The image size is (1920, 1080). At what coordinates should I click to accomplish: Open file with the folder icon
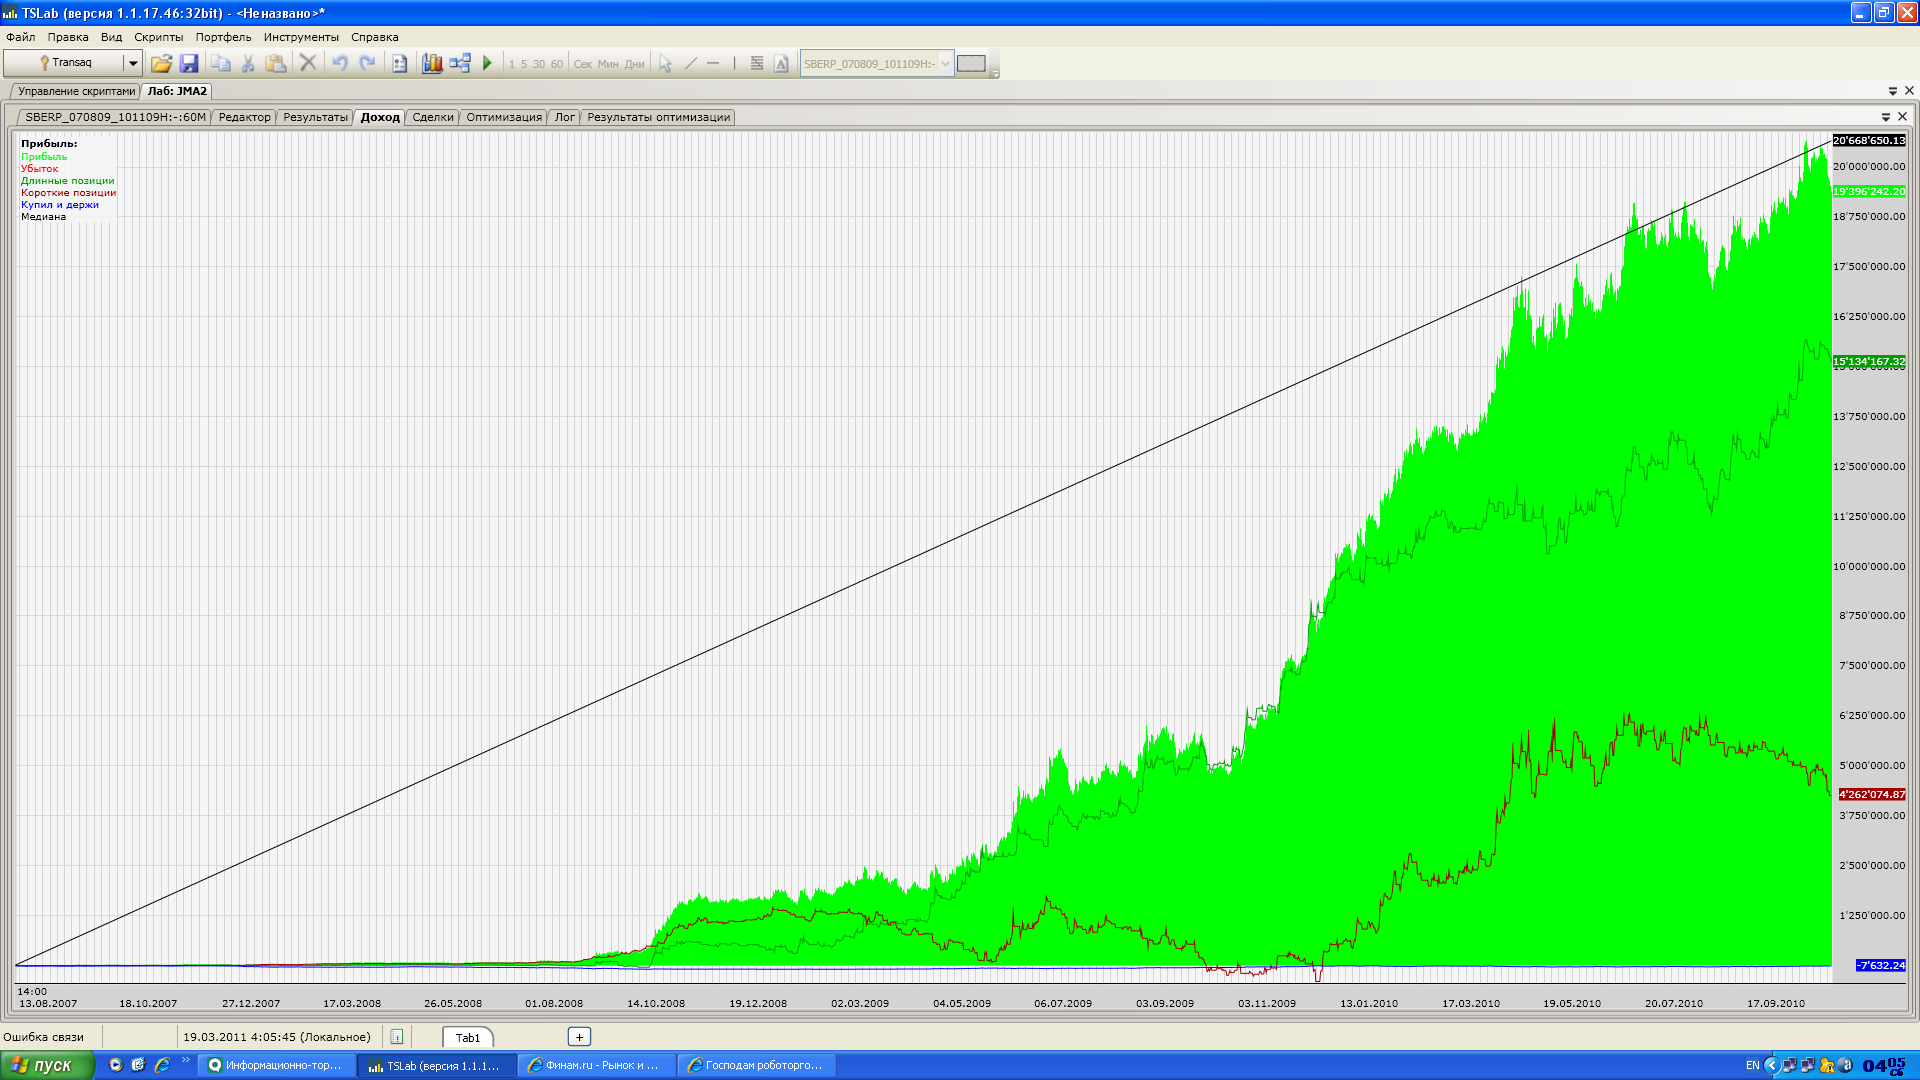(x=161, y=63)
